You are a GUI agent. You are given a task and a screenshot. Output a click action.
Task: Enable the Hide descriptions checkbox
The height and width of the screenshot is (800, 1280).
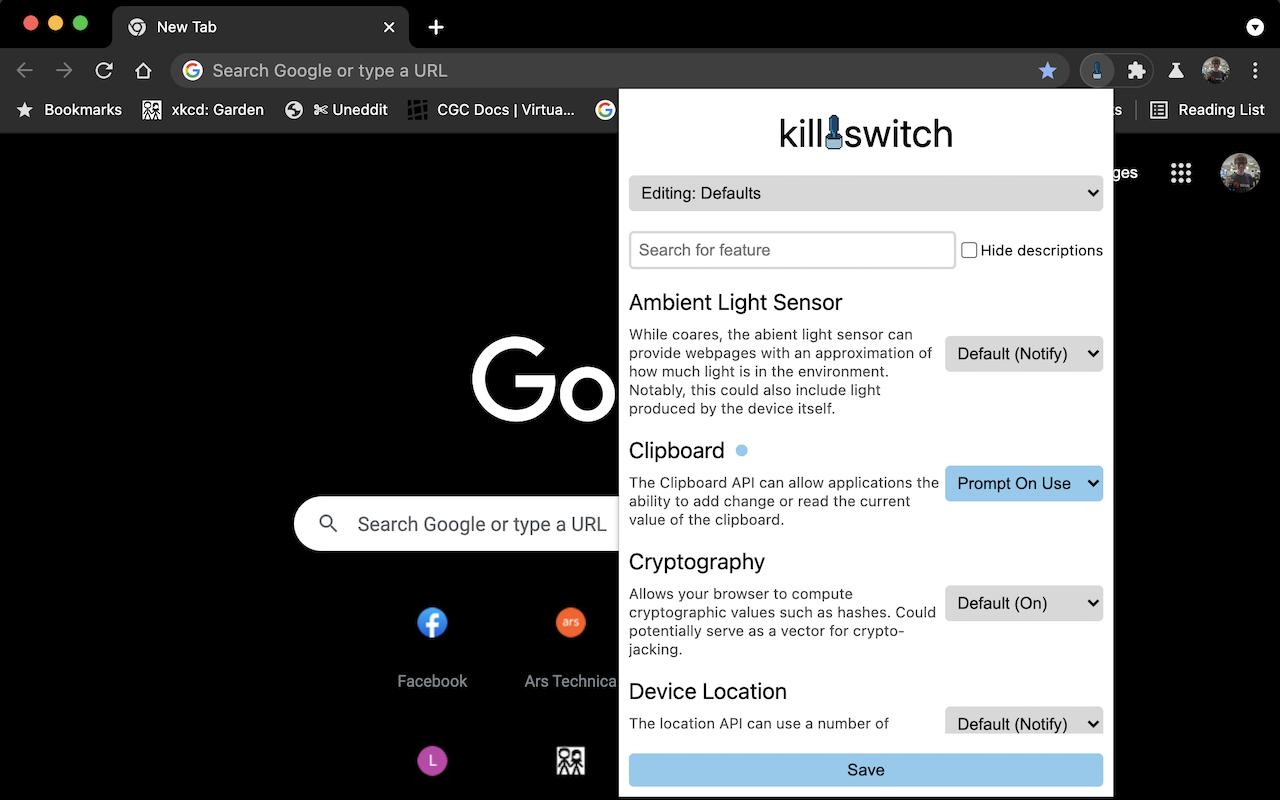(968, 249)
